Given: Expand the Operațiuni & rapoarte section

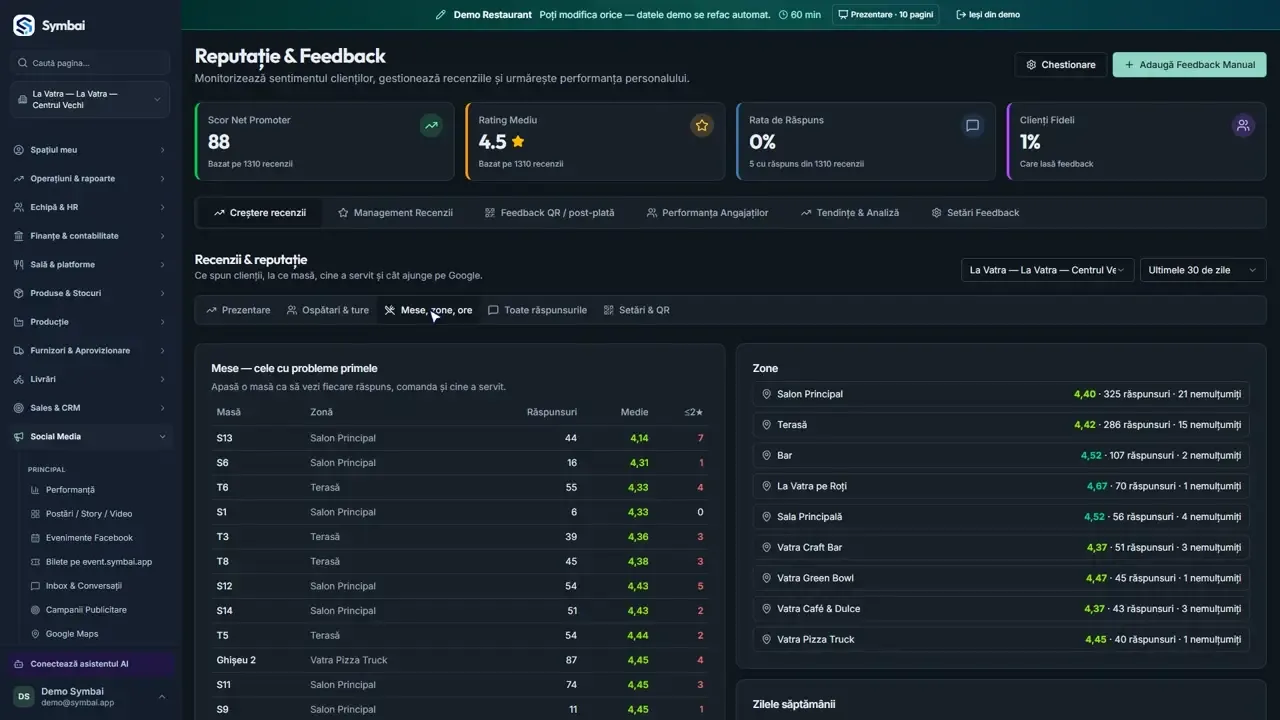Looking at the screenshot, I should click(91, 179).
